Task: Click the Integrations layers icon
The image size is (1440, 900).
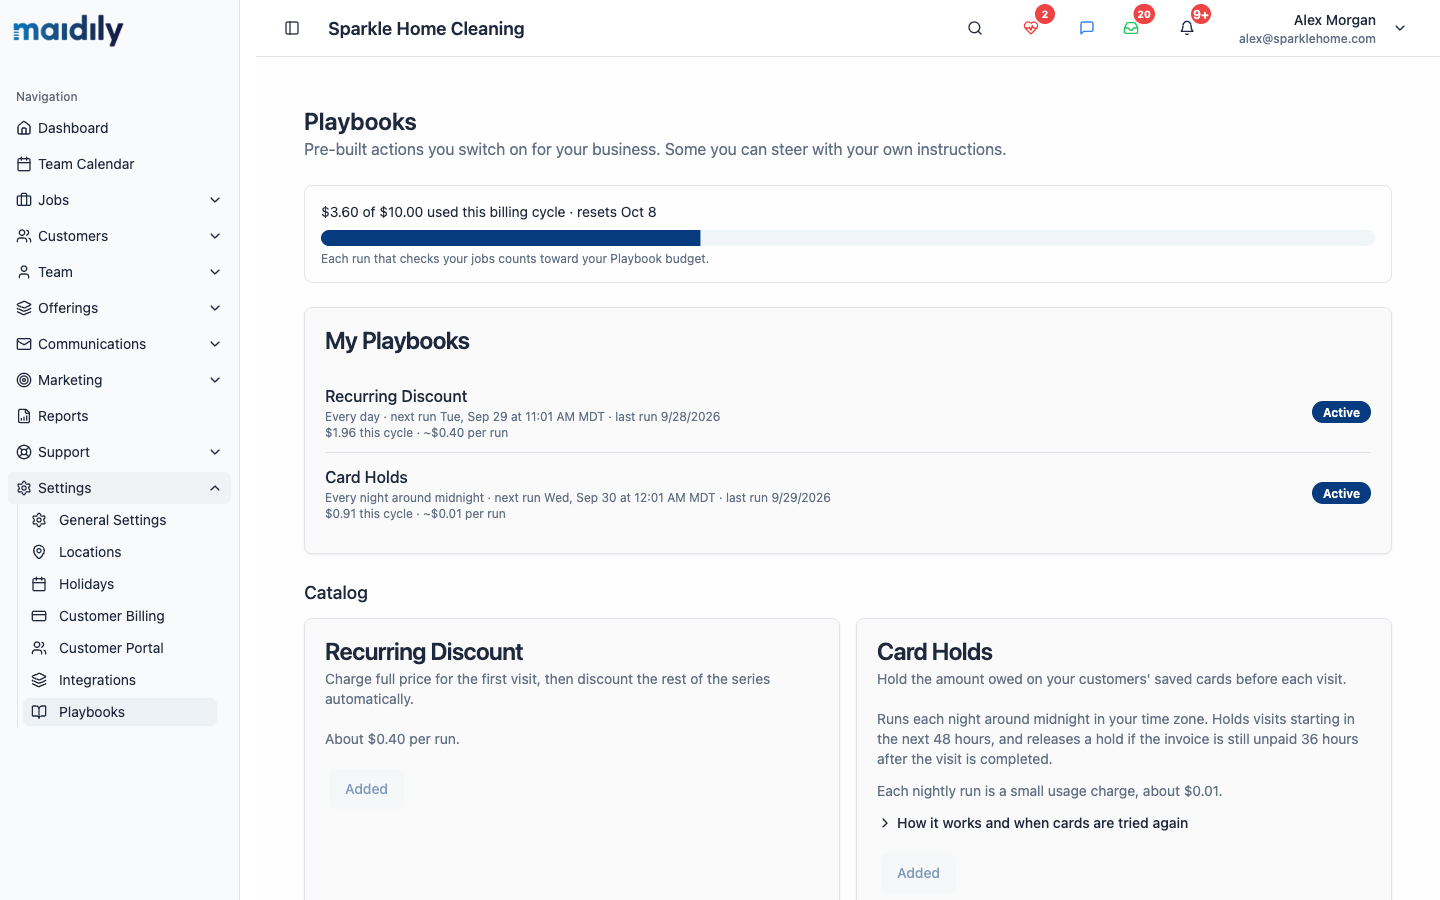Action: [39, 680]
